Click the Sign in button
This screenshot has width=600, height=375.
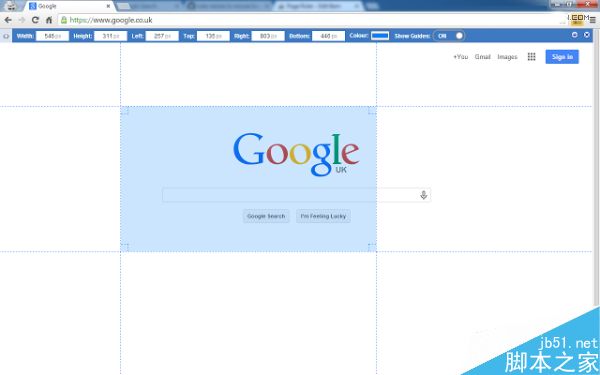click(562, 57)
